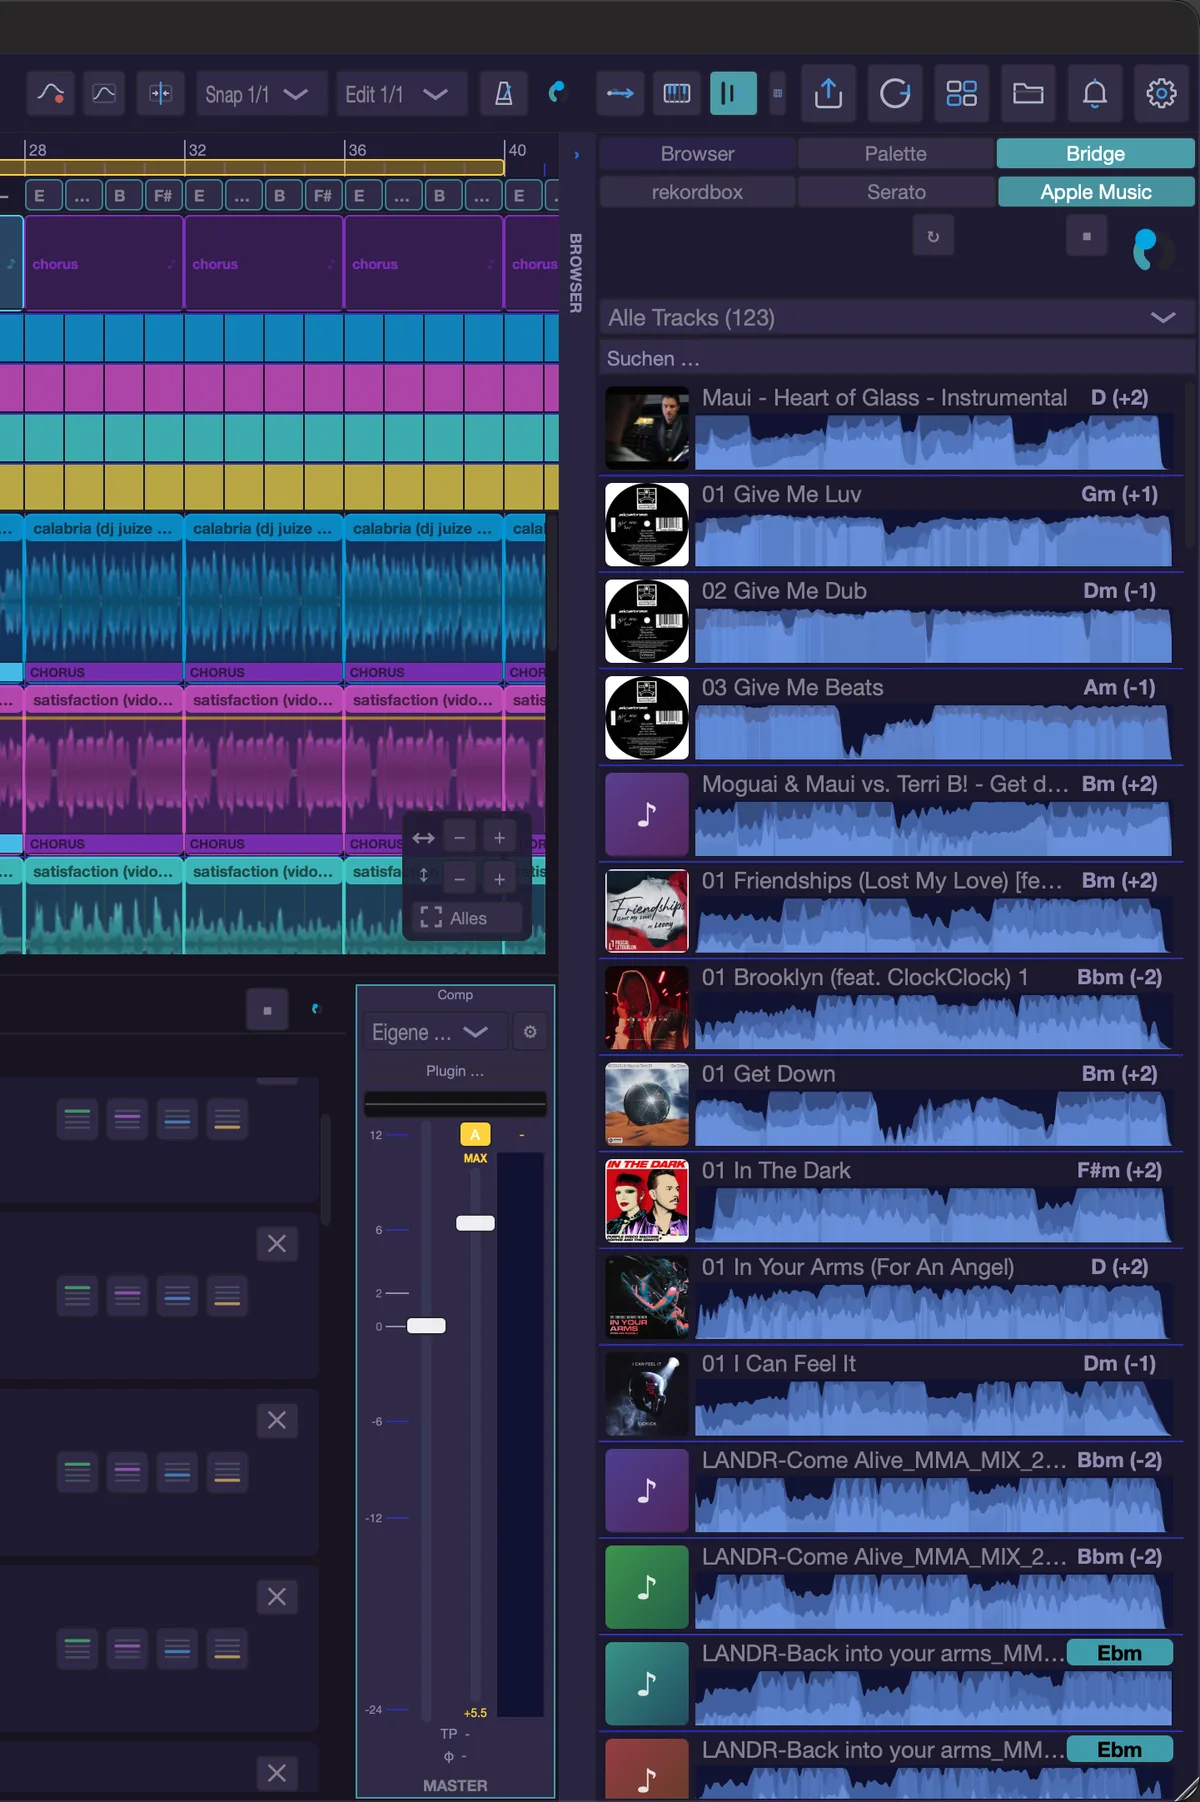Viewport: 1200px width, 1802px height.
Task: Adjust the master volume fader handle
Action: (427, 1326)
